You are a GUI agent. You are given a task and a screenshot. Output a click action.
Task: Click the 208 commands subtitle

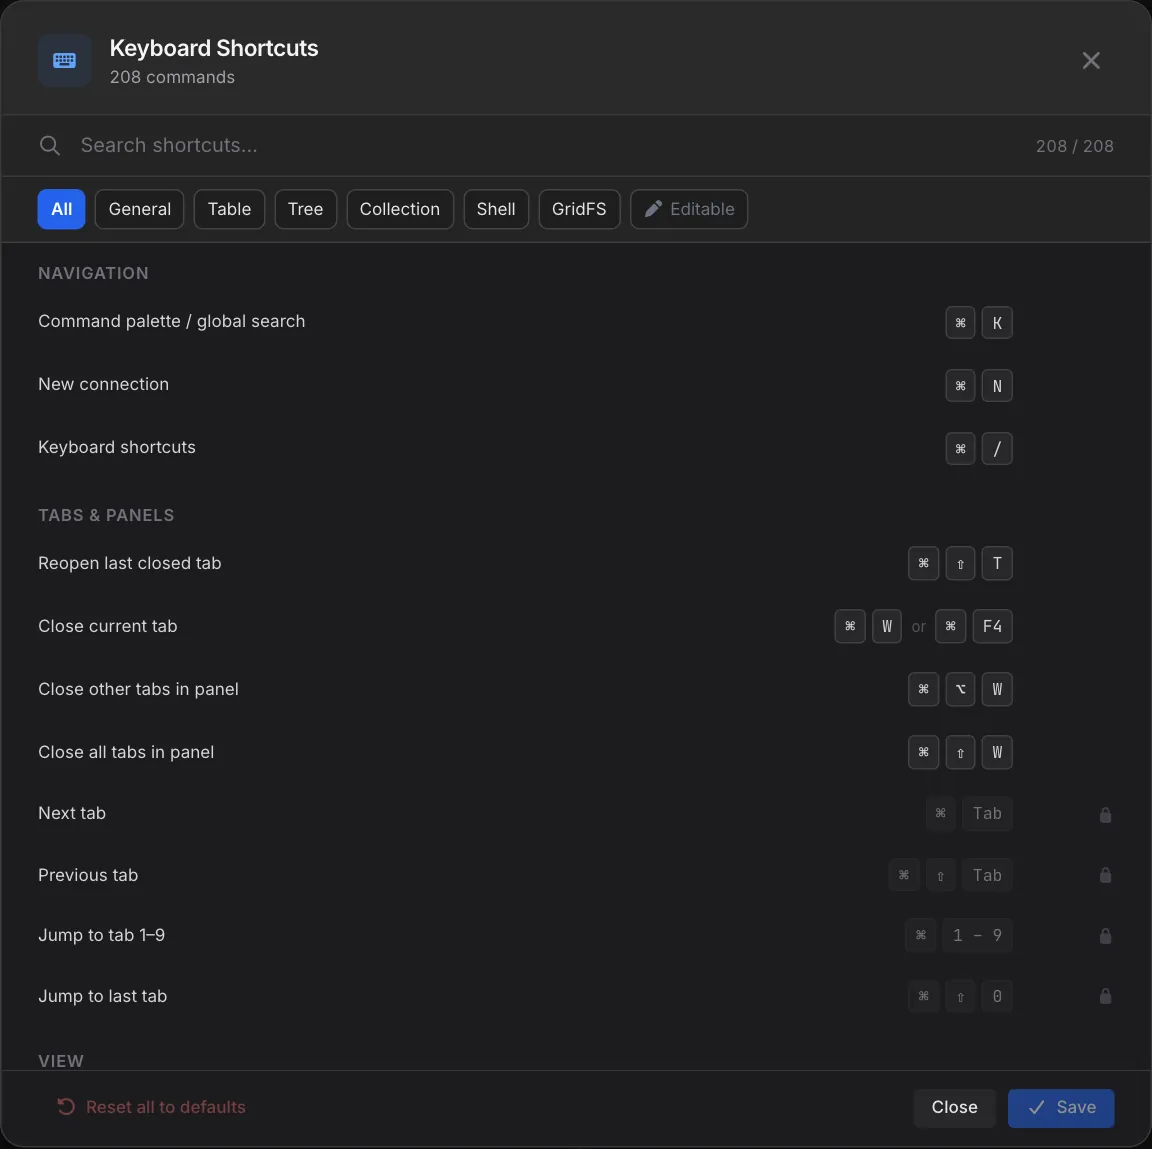[172, 77]
